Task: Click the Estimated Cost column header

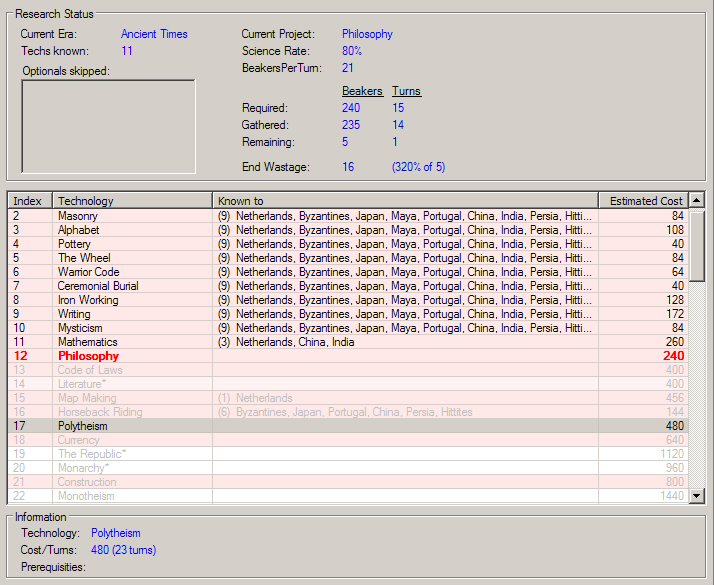Action: (x=643, y=200)
